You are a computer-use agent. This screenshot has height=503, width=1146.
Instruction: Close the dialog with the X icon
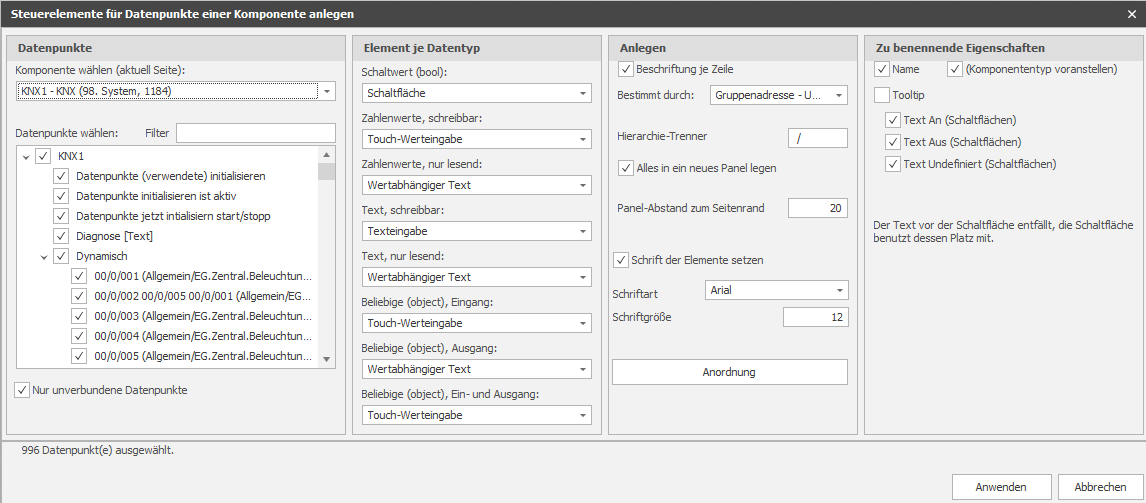pos(1133,14)
